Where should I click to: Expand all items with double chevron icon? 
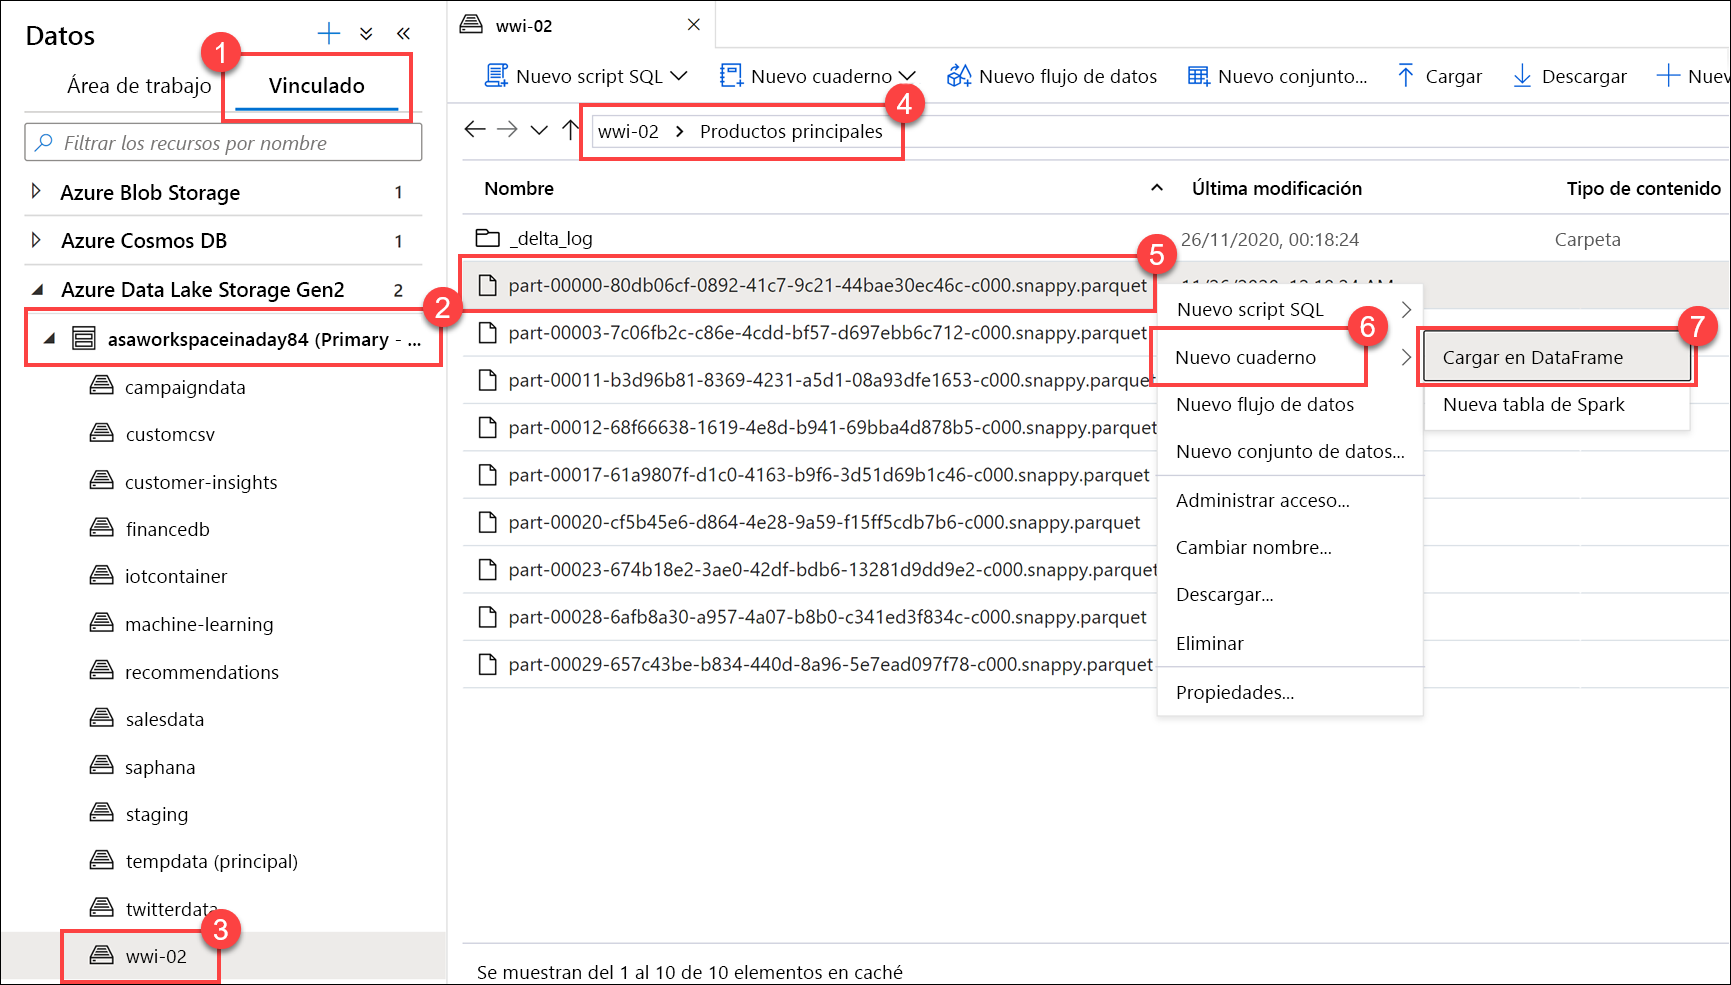367,34
